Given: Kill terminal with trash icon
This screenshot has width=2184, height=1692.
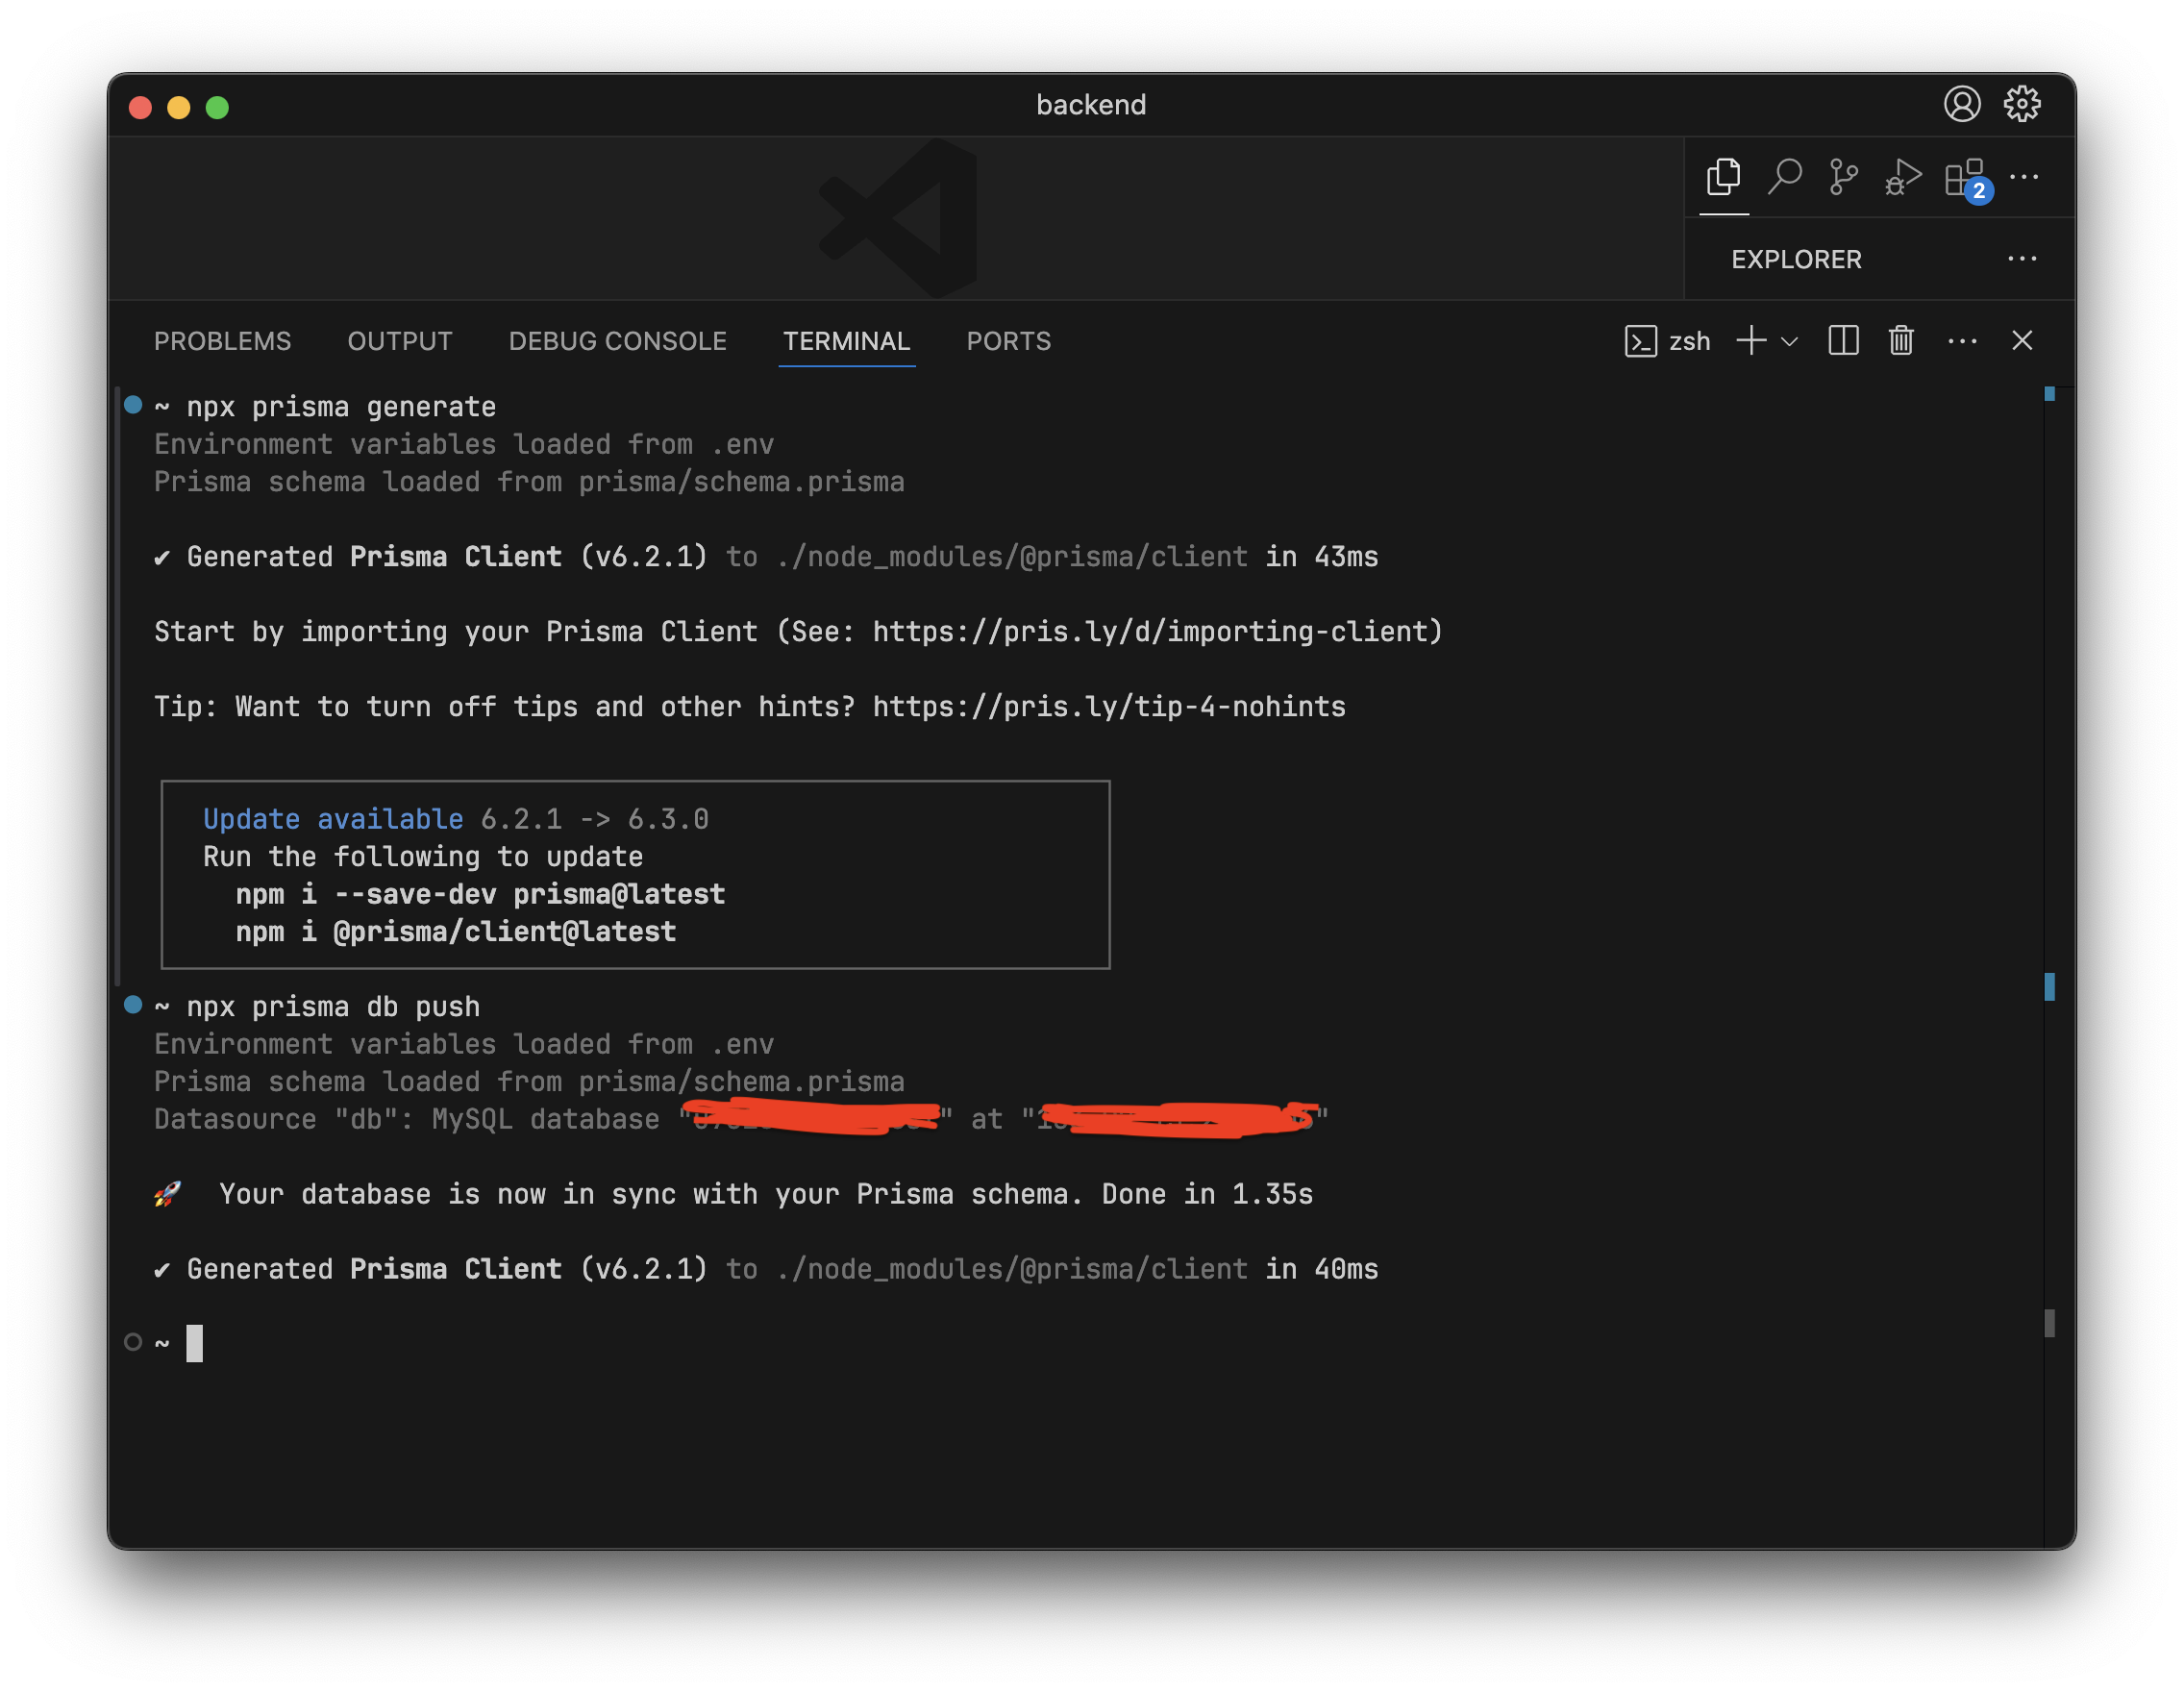Looking at the screenshot, I should tap(1901, 341).
